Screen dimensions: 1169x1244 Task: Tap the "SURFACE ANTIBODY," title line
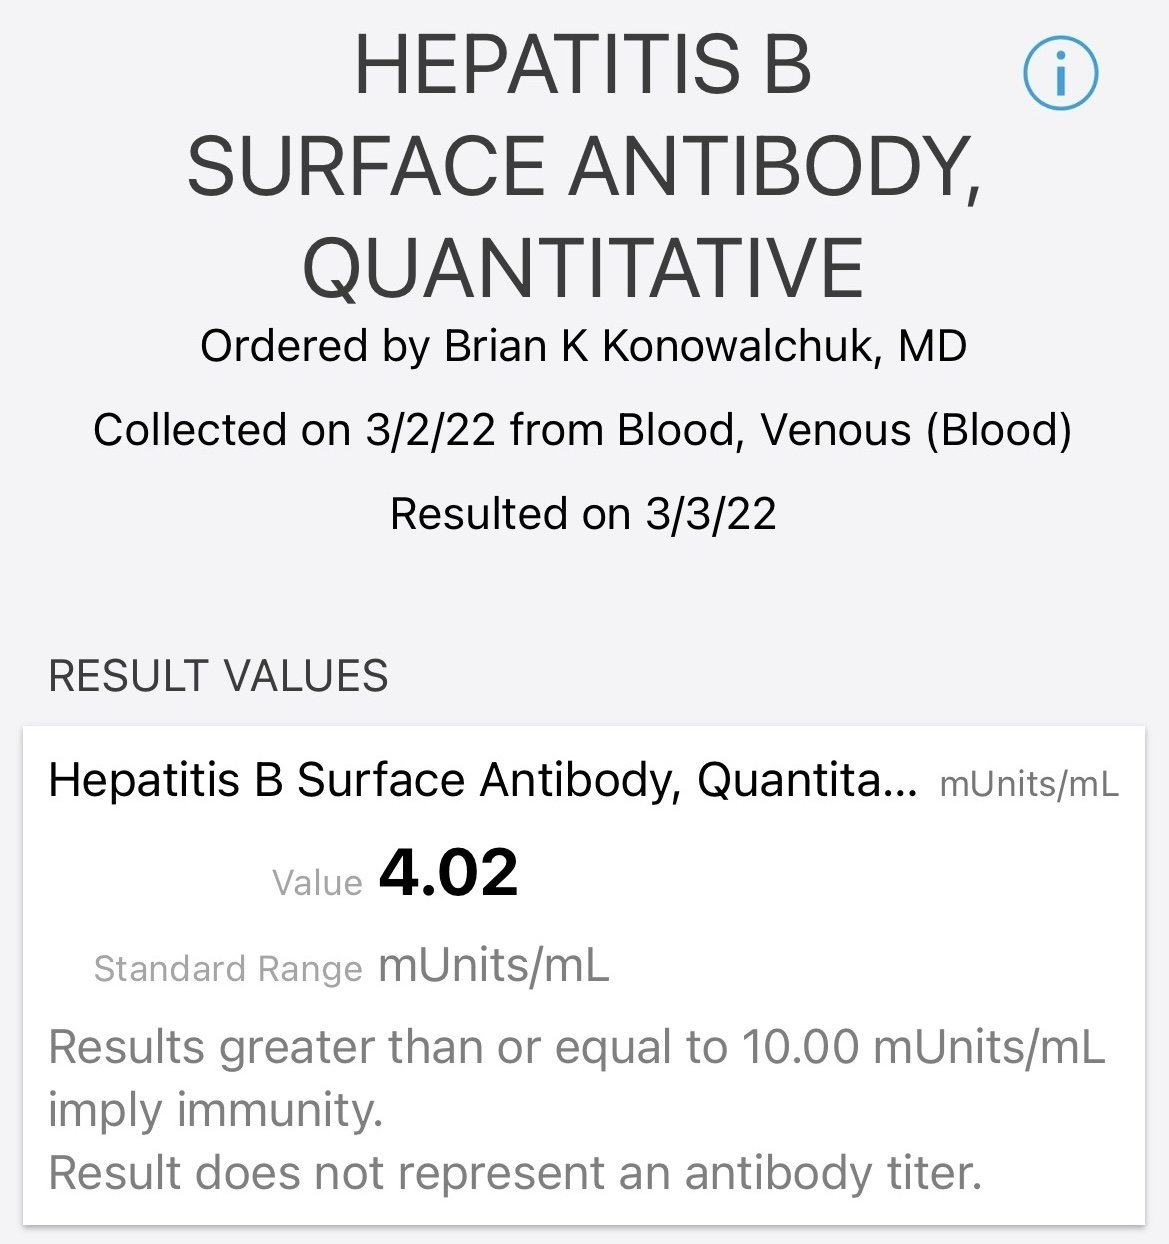pyautogui.click(x=584, y=167)
